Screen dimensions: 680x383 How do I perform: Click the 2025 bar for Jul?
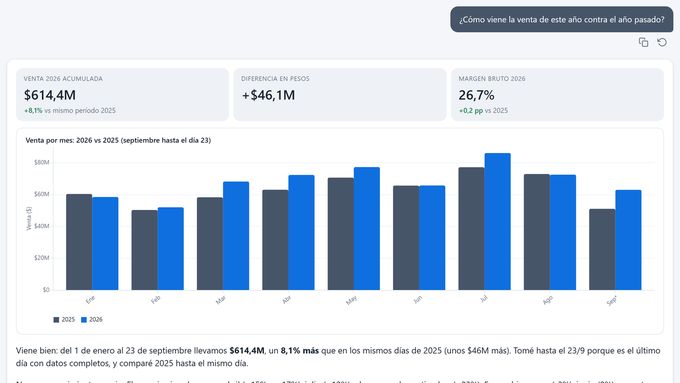[471, 229]
